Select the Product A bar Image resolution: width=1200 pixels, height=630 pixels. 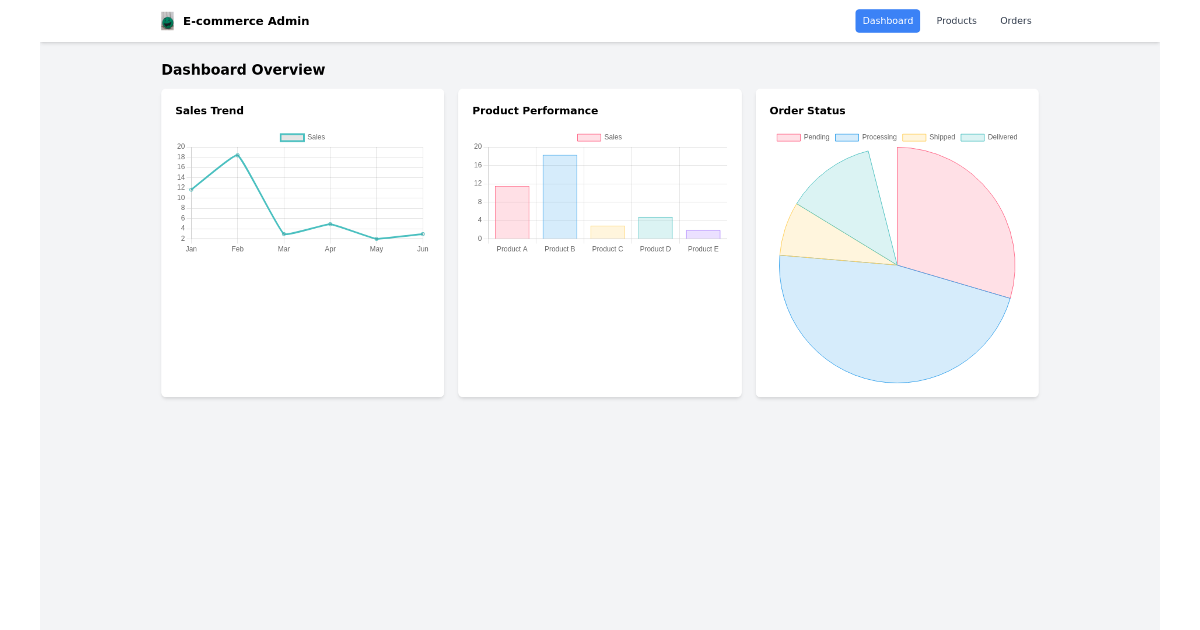click(x=512, y=212)
